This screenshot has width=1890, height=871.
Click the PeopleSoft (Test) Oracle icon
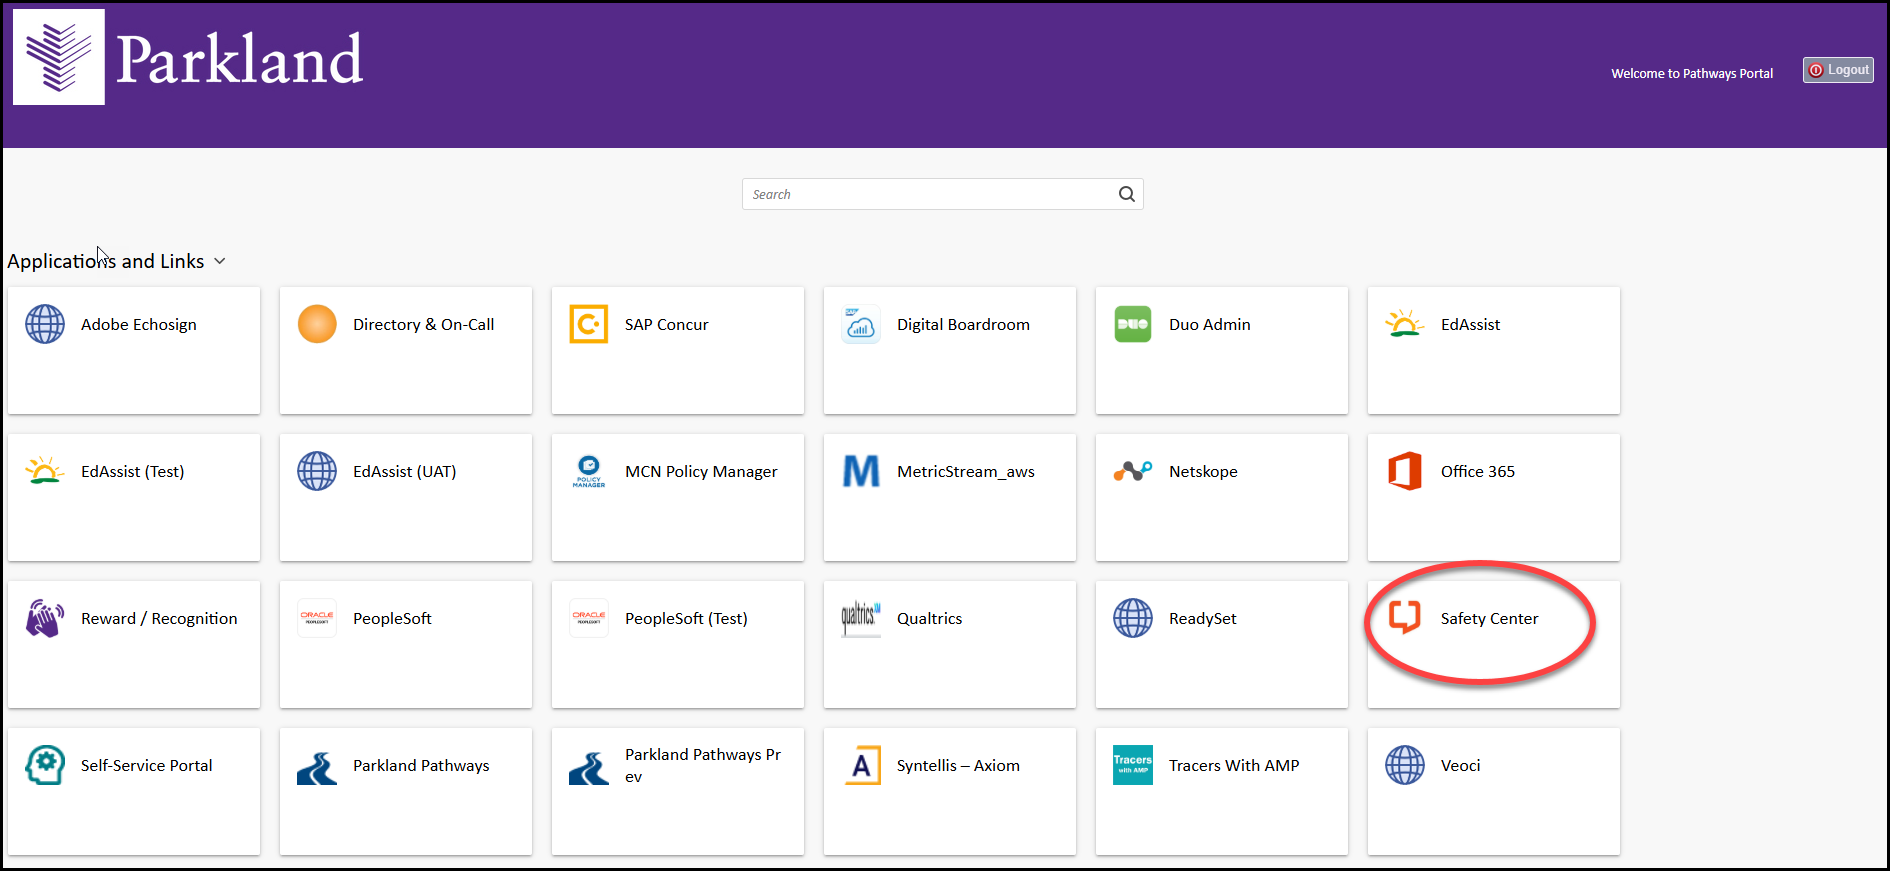(589, 618)
